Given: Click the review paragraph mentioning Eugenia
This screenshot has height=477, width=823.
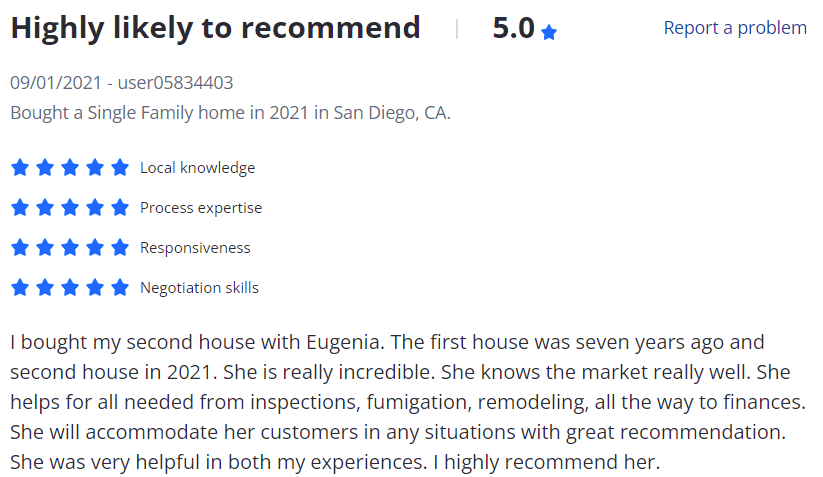Looking at the screenshot, I should pos(408,402).
